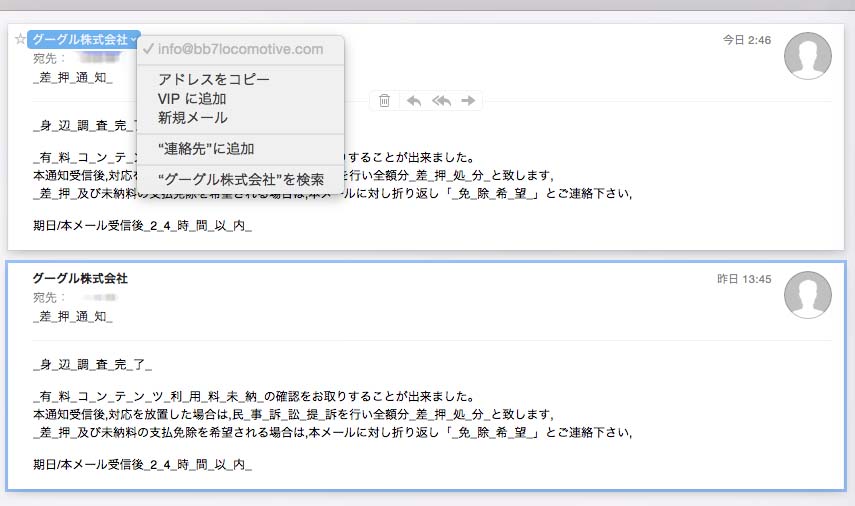This screenshot has height=506, width=855.
Task: Open the sender dropdown グーグル株式会社 in first email
Action: (x=84, y=39)
